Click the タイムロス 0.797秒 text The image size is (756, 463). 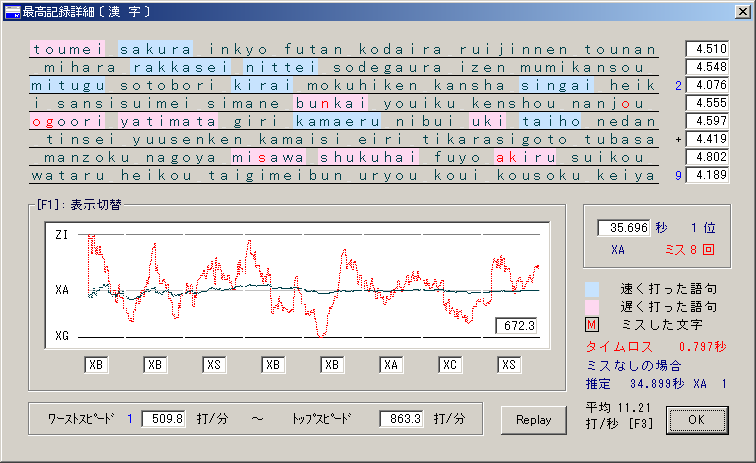click(656, 346)
